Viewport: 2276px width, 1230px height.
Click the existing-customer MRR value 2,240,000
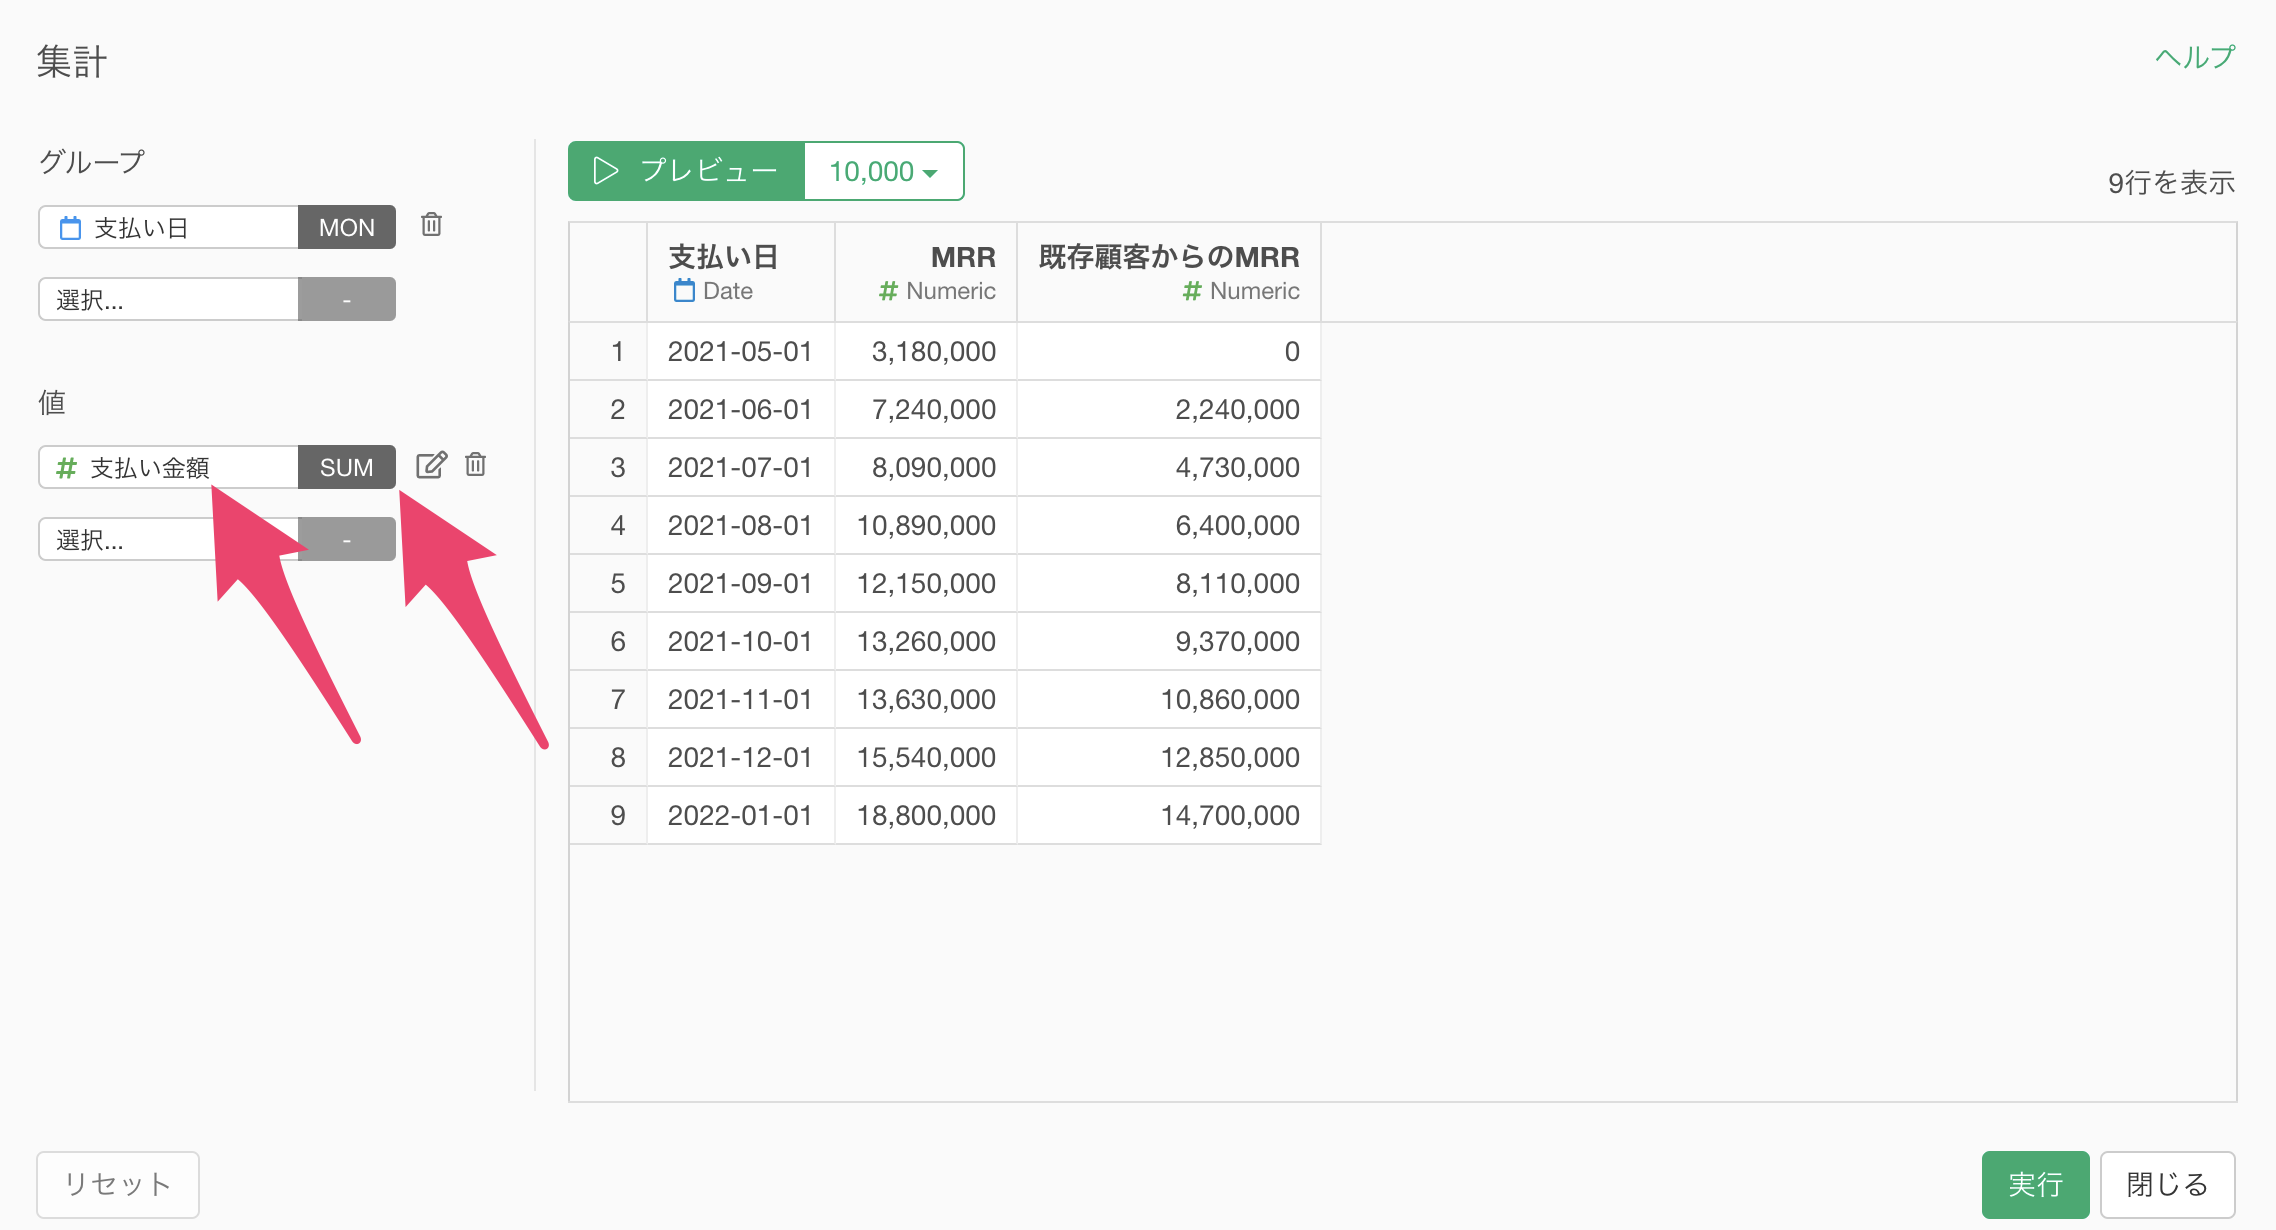click(x=1169, y=409)
